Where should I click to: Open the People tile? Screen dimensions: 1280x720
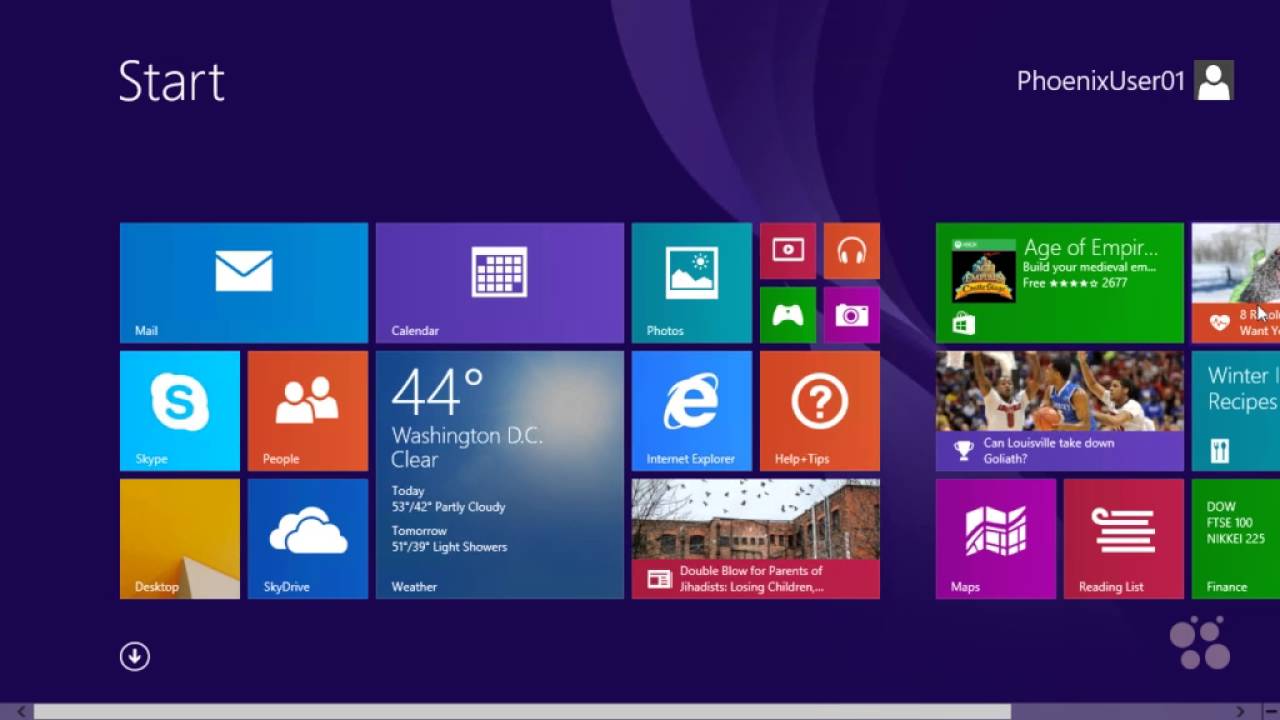(308, 411)
